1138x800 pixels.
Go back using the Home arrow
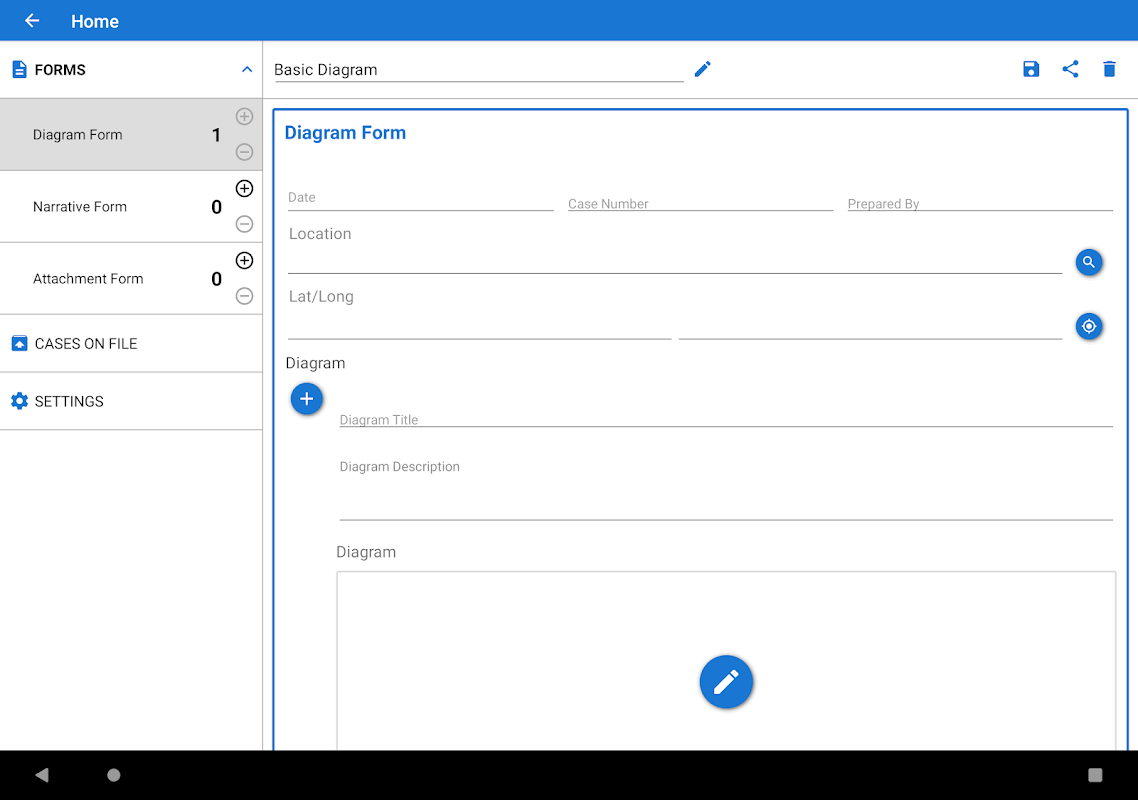[32, 21]
